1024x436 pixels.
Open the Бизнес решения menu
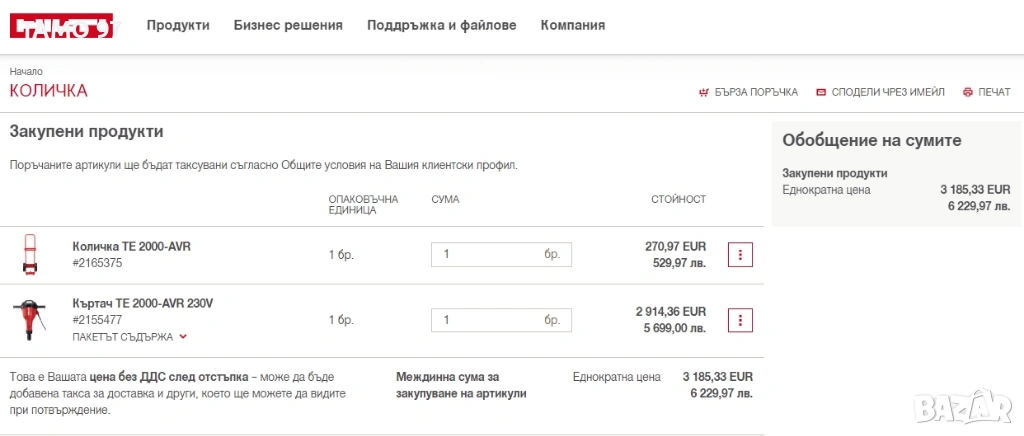tap(288, 25)
